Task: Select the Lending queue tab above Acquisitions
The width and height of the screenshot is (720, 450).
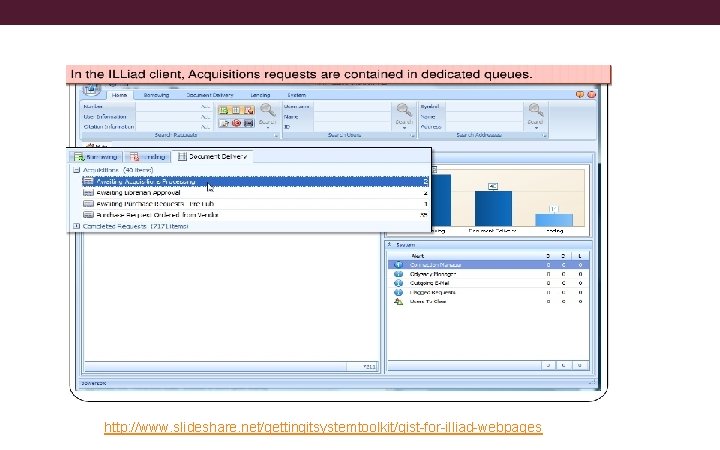Action: point(147,157)
